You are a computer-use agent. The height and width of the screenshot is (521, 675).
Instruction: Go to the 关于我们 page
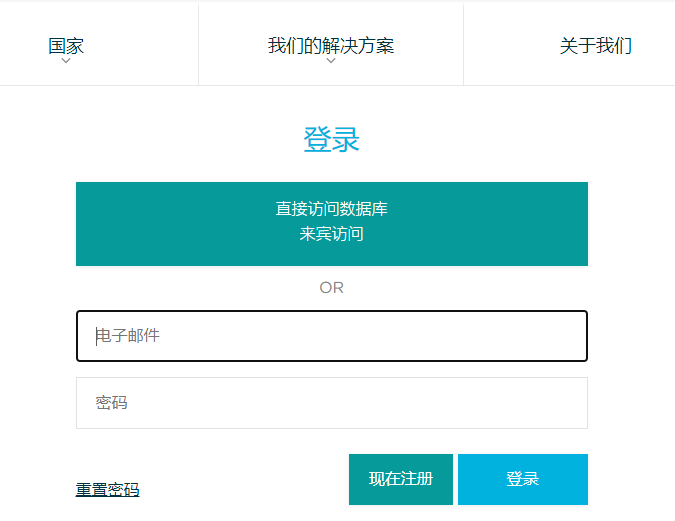(x=595, y=45)
